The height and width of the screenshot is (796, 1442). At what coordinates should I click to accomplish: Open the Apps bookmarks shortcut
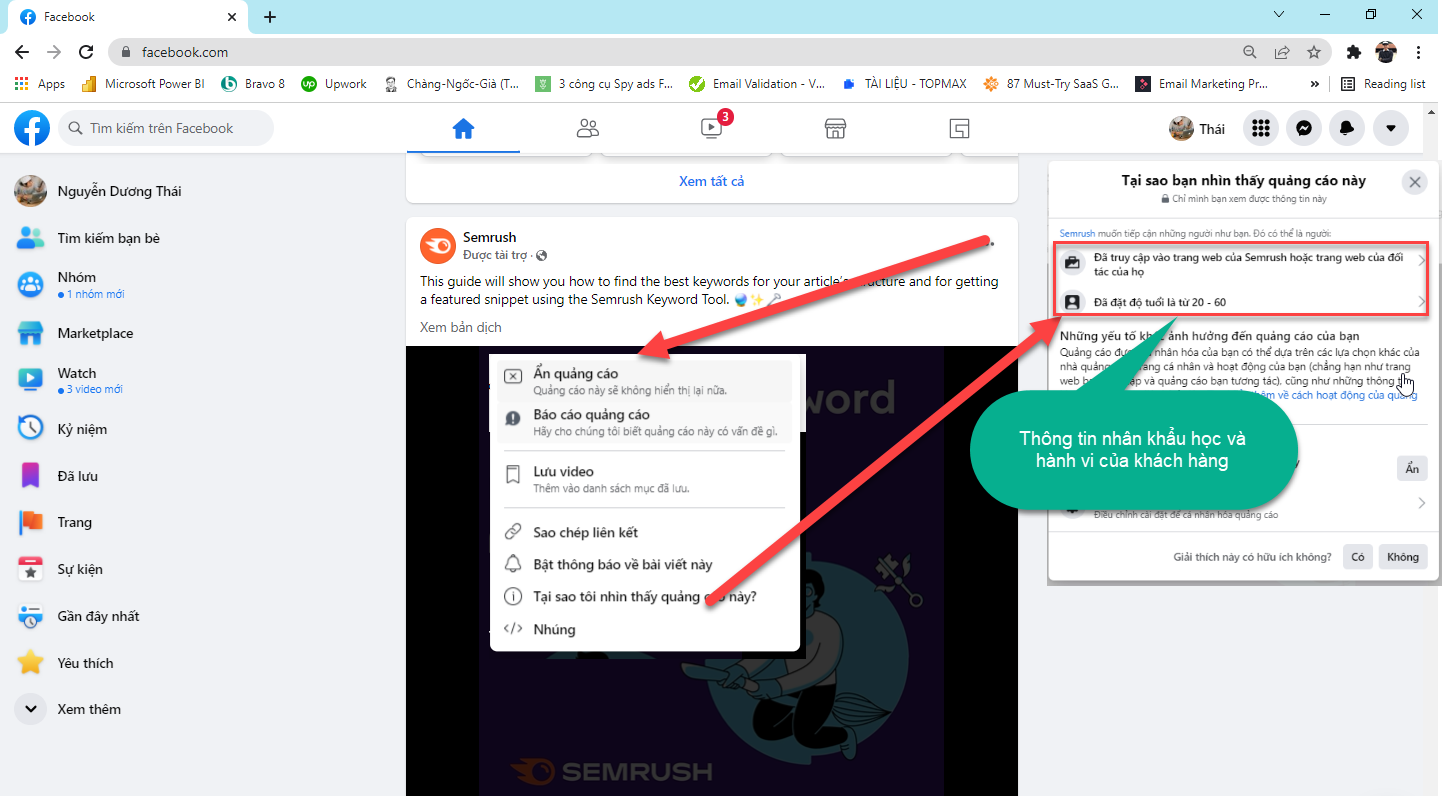pyautogui.click(x=40, y=84)
